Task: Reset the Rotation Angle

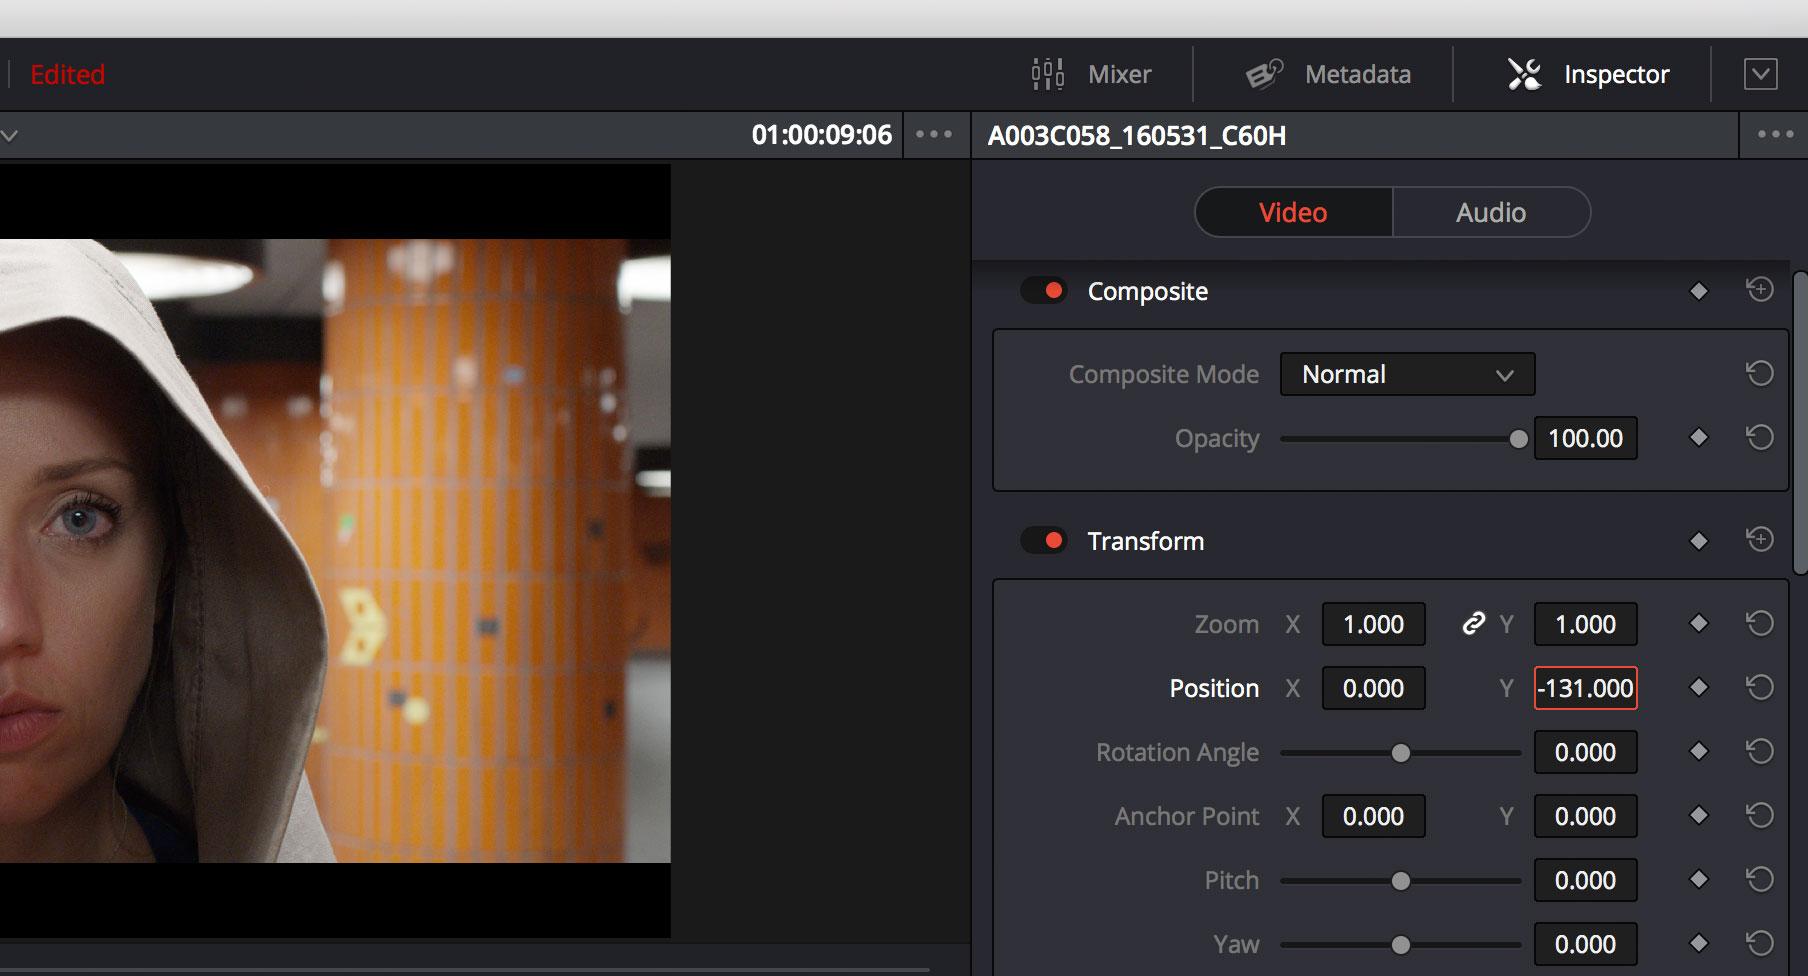Action: pyautogui.click(x=1760, y=751)
